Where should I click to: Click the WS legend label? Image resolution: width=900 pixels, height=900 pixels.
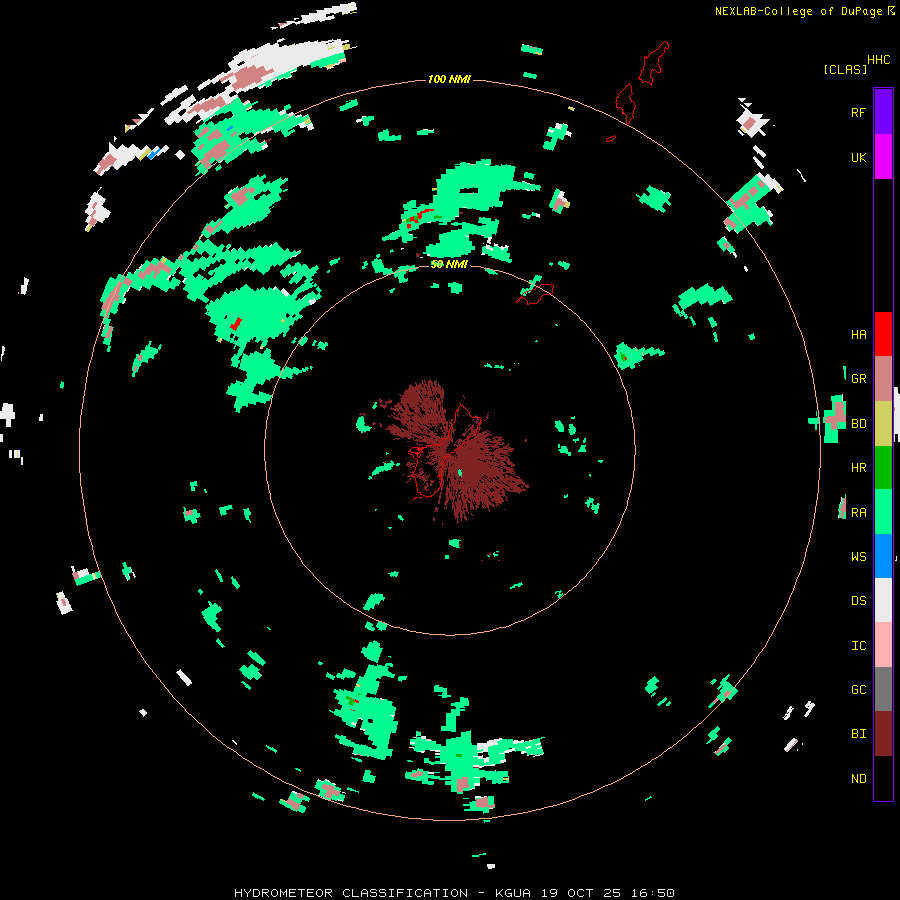tap(858, 556)
